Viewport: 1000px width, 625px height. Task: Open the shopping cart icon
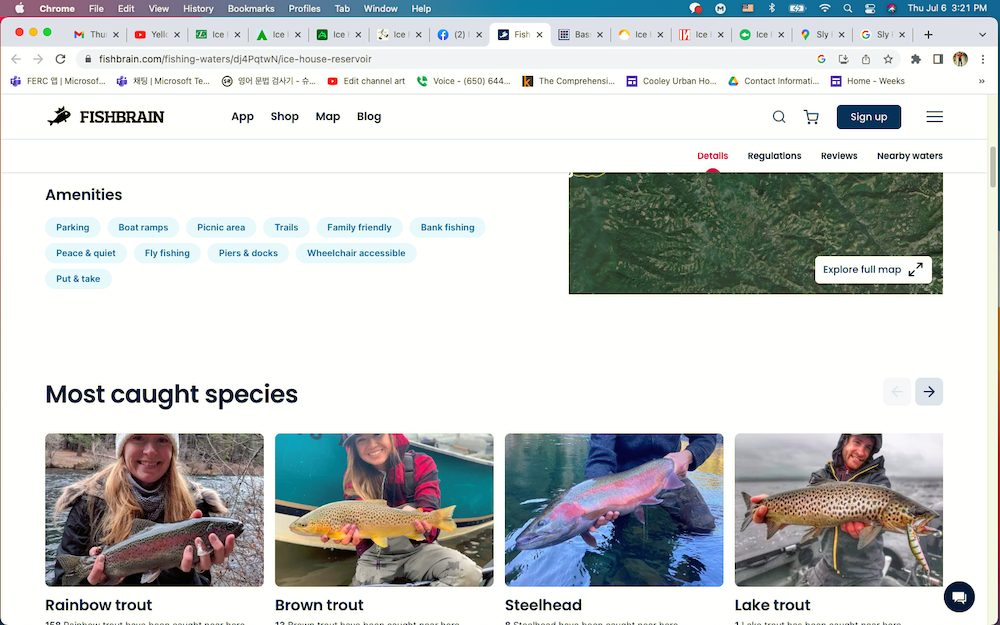[x=811, y=117]
